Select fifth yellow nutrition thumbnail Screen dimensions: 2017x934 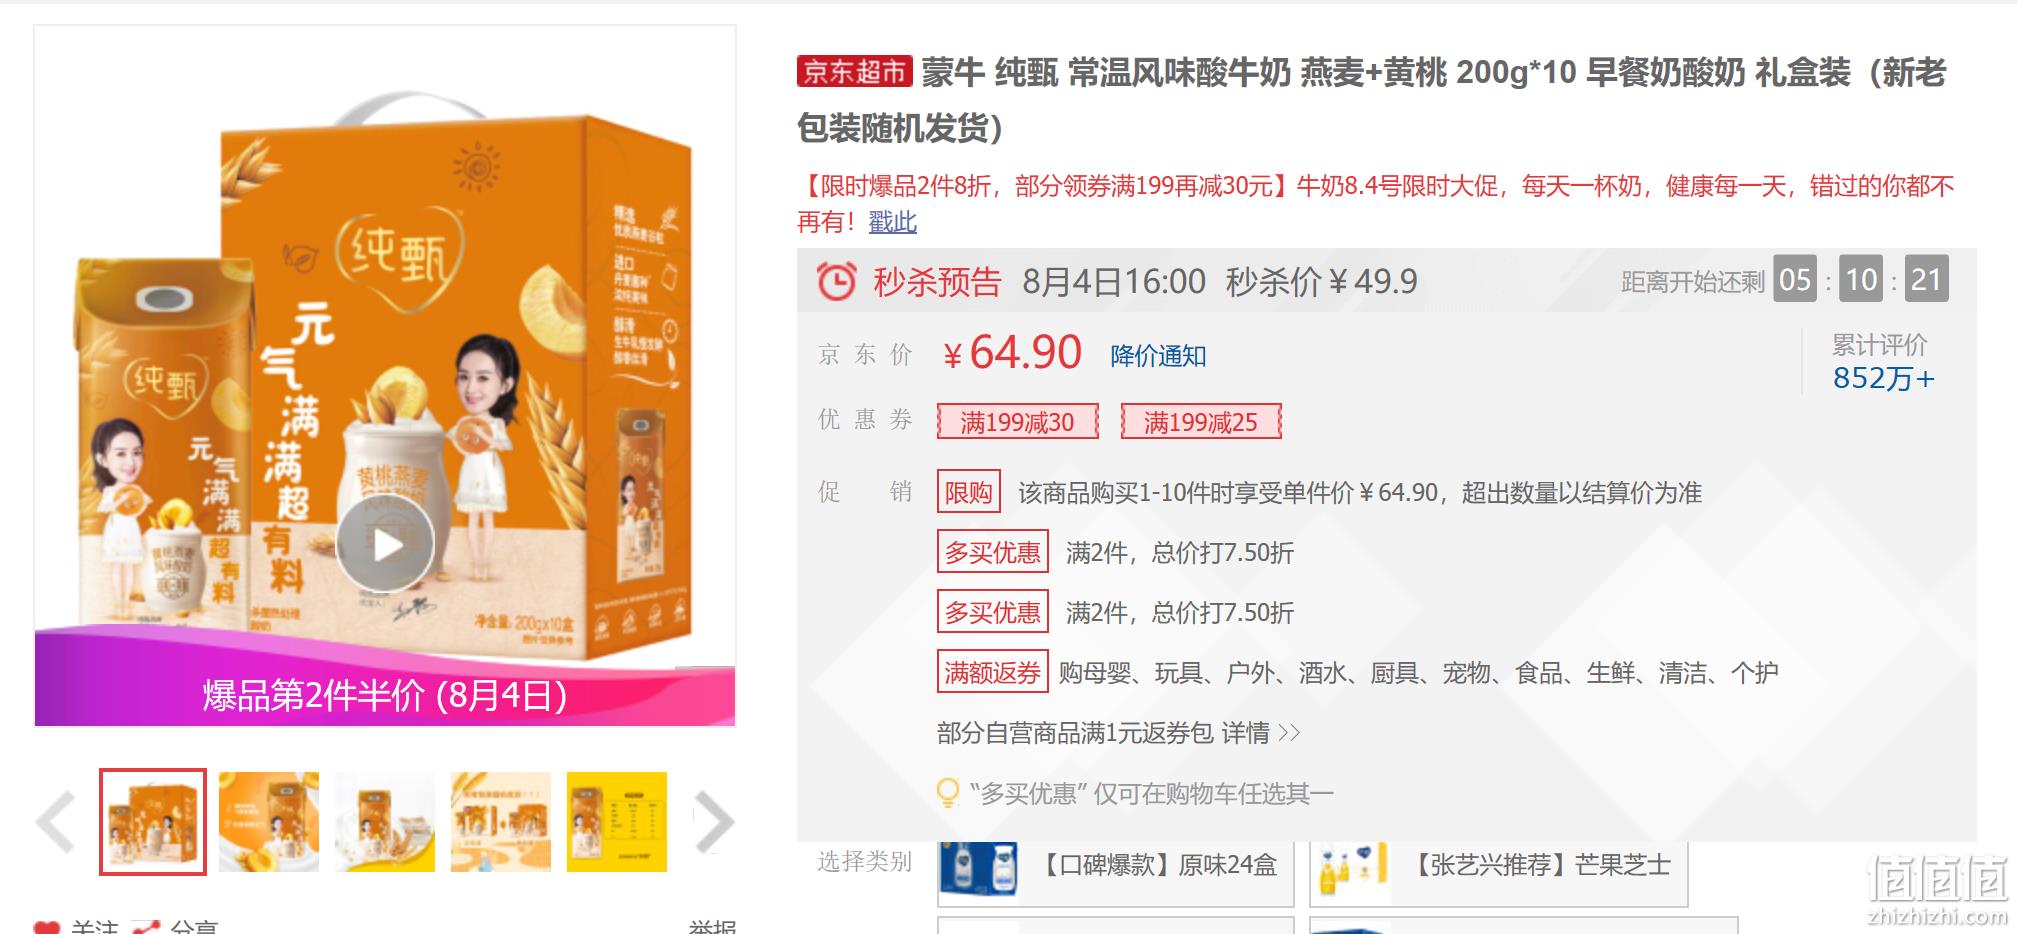point(617,822)
